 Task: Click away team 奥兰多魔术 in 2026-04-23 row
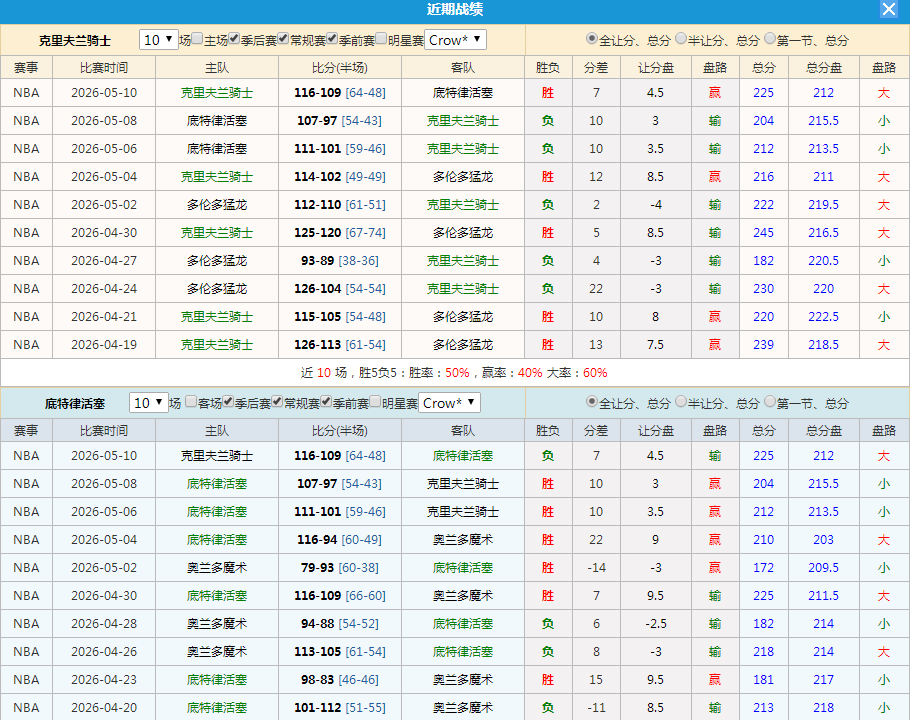coord(463,679)
